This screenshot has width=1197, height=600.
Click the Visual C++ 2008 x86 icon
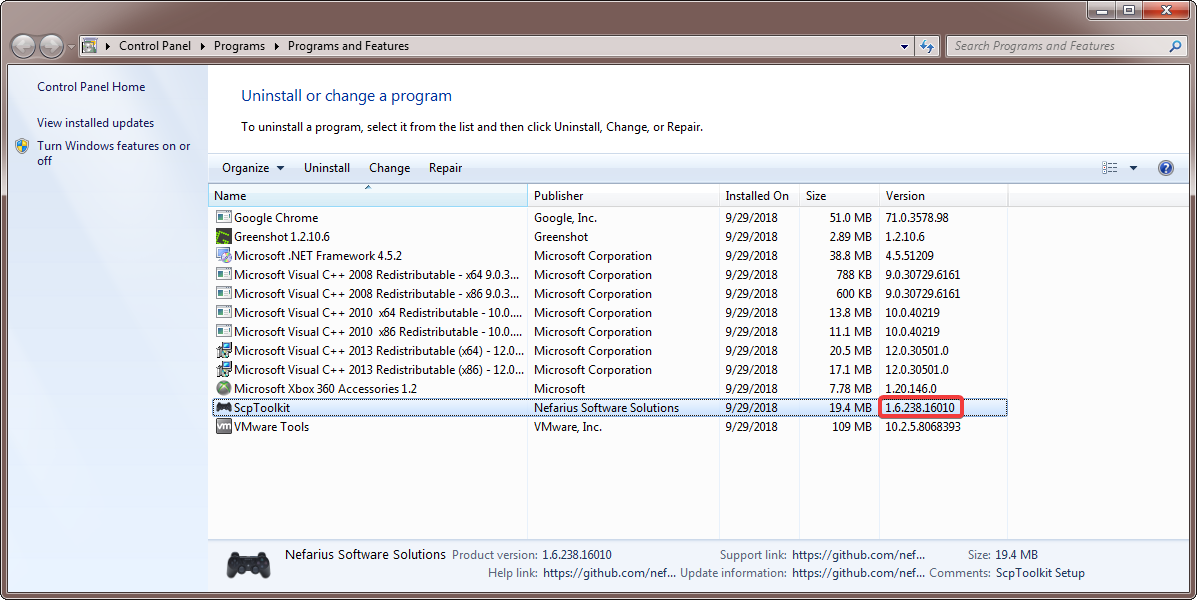coord(224,294)
